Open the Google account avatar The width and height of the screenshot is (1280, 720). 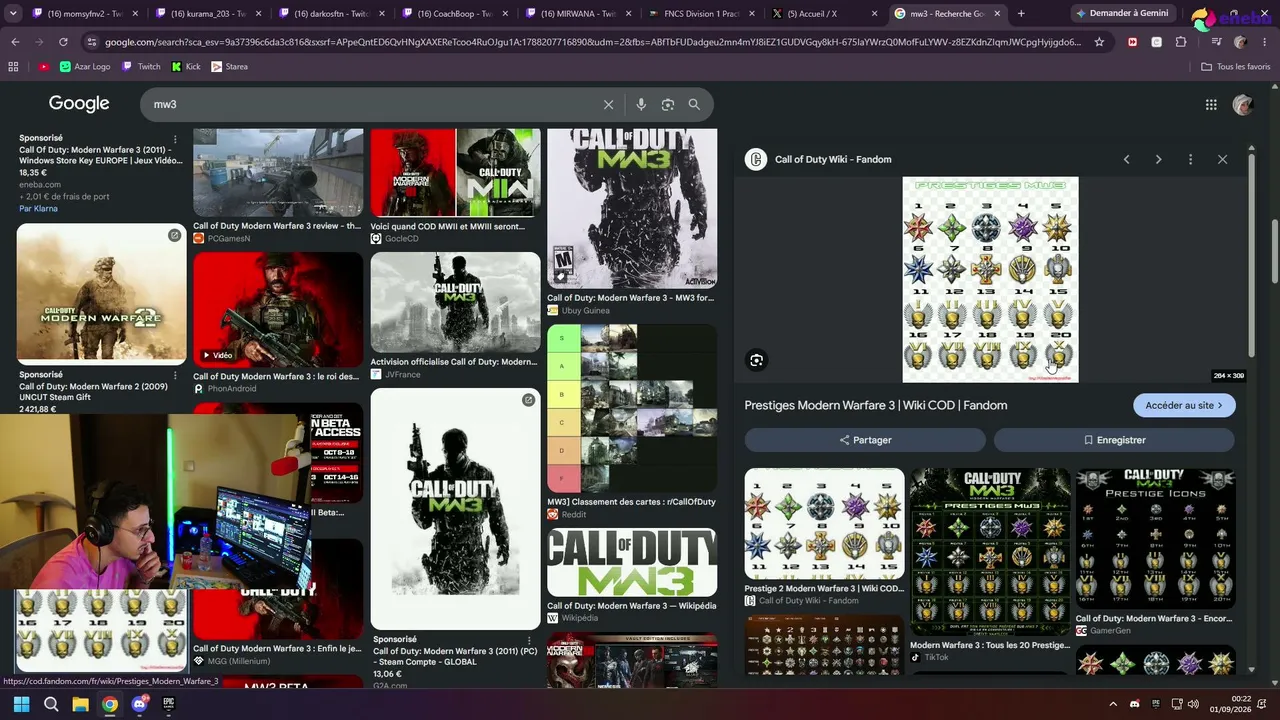pyautogui.click(x=1243, y=104)
